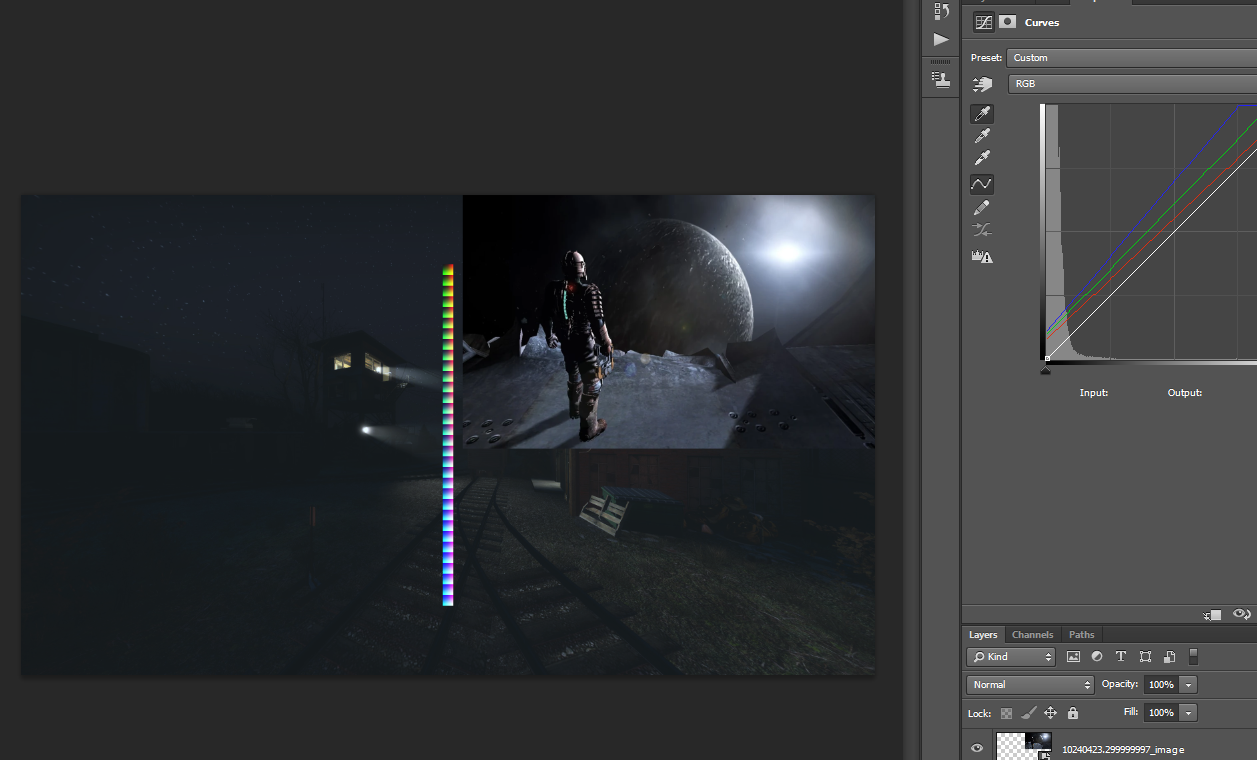The height and width of the screenshot is (760, 1257).
Task: Select the white point eyedropper
Action: point(982,158)
